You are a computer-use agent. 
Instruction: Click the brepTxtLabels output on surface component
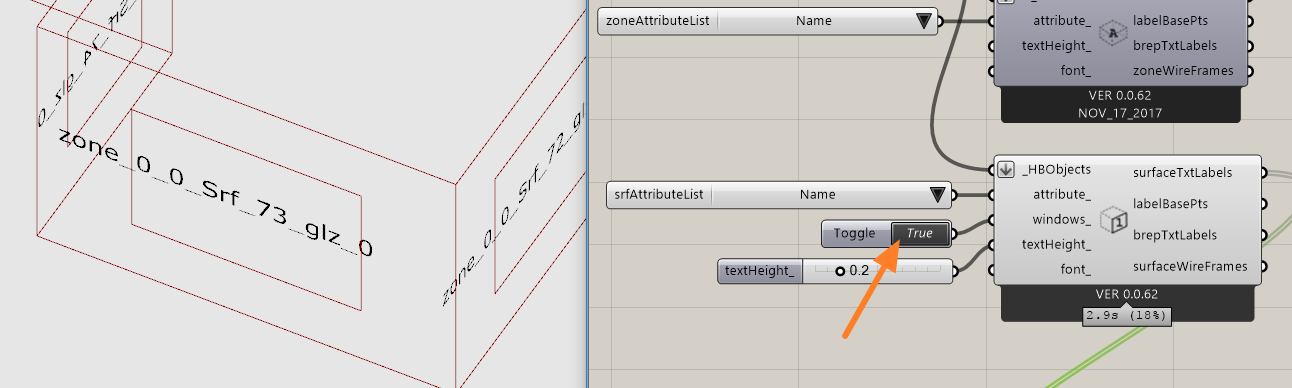[1175, 235]
